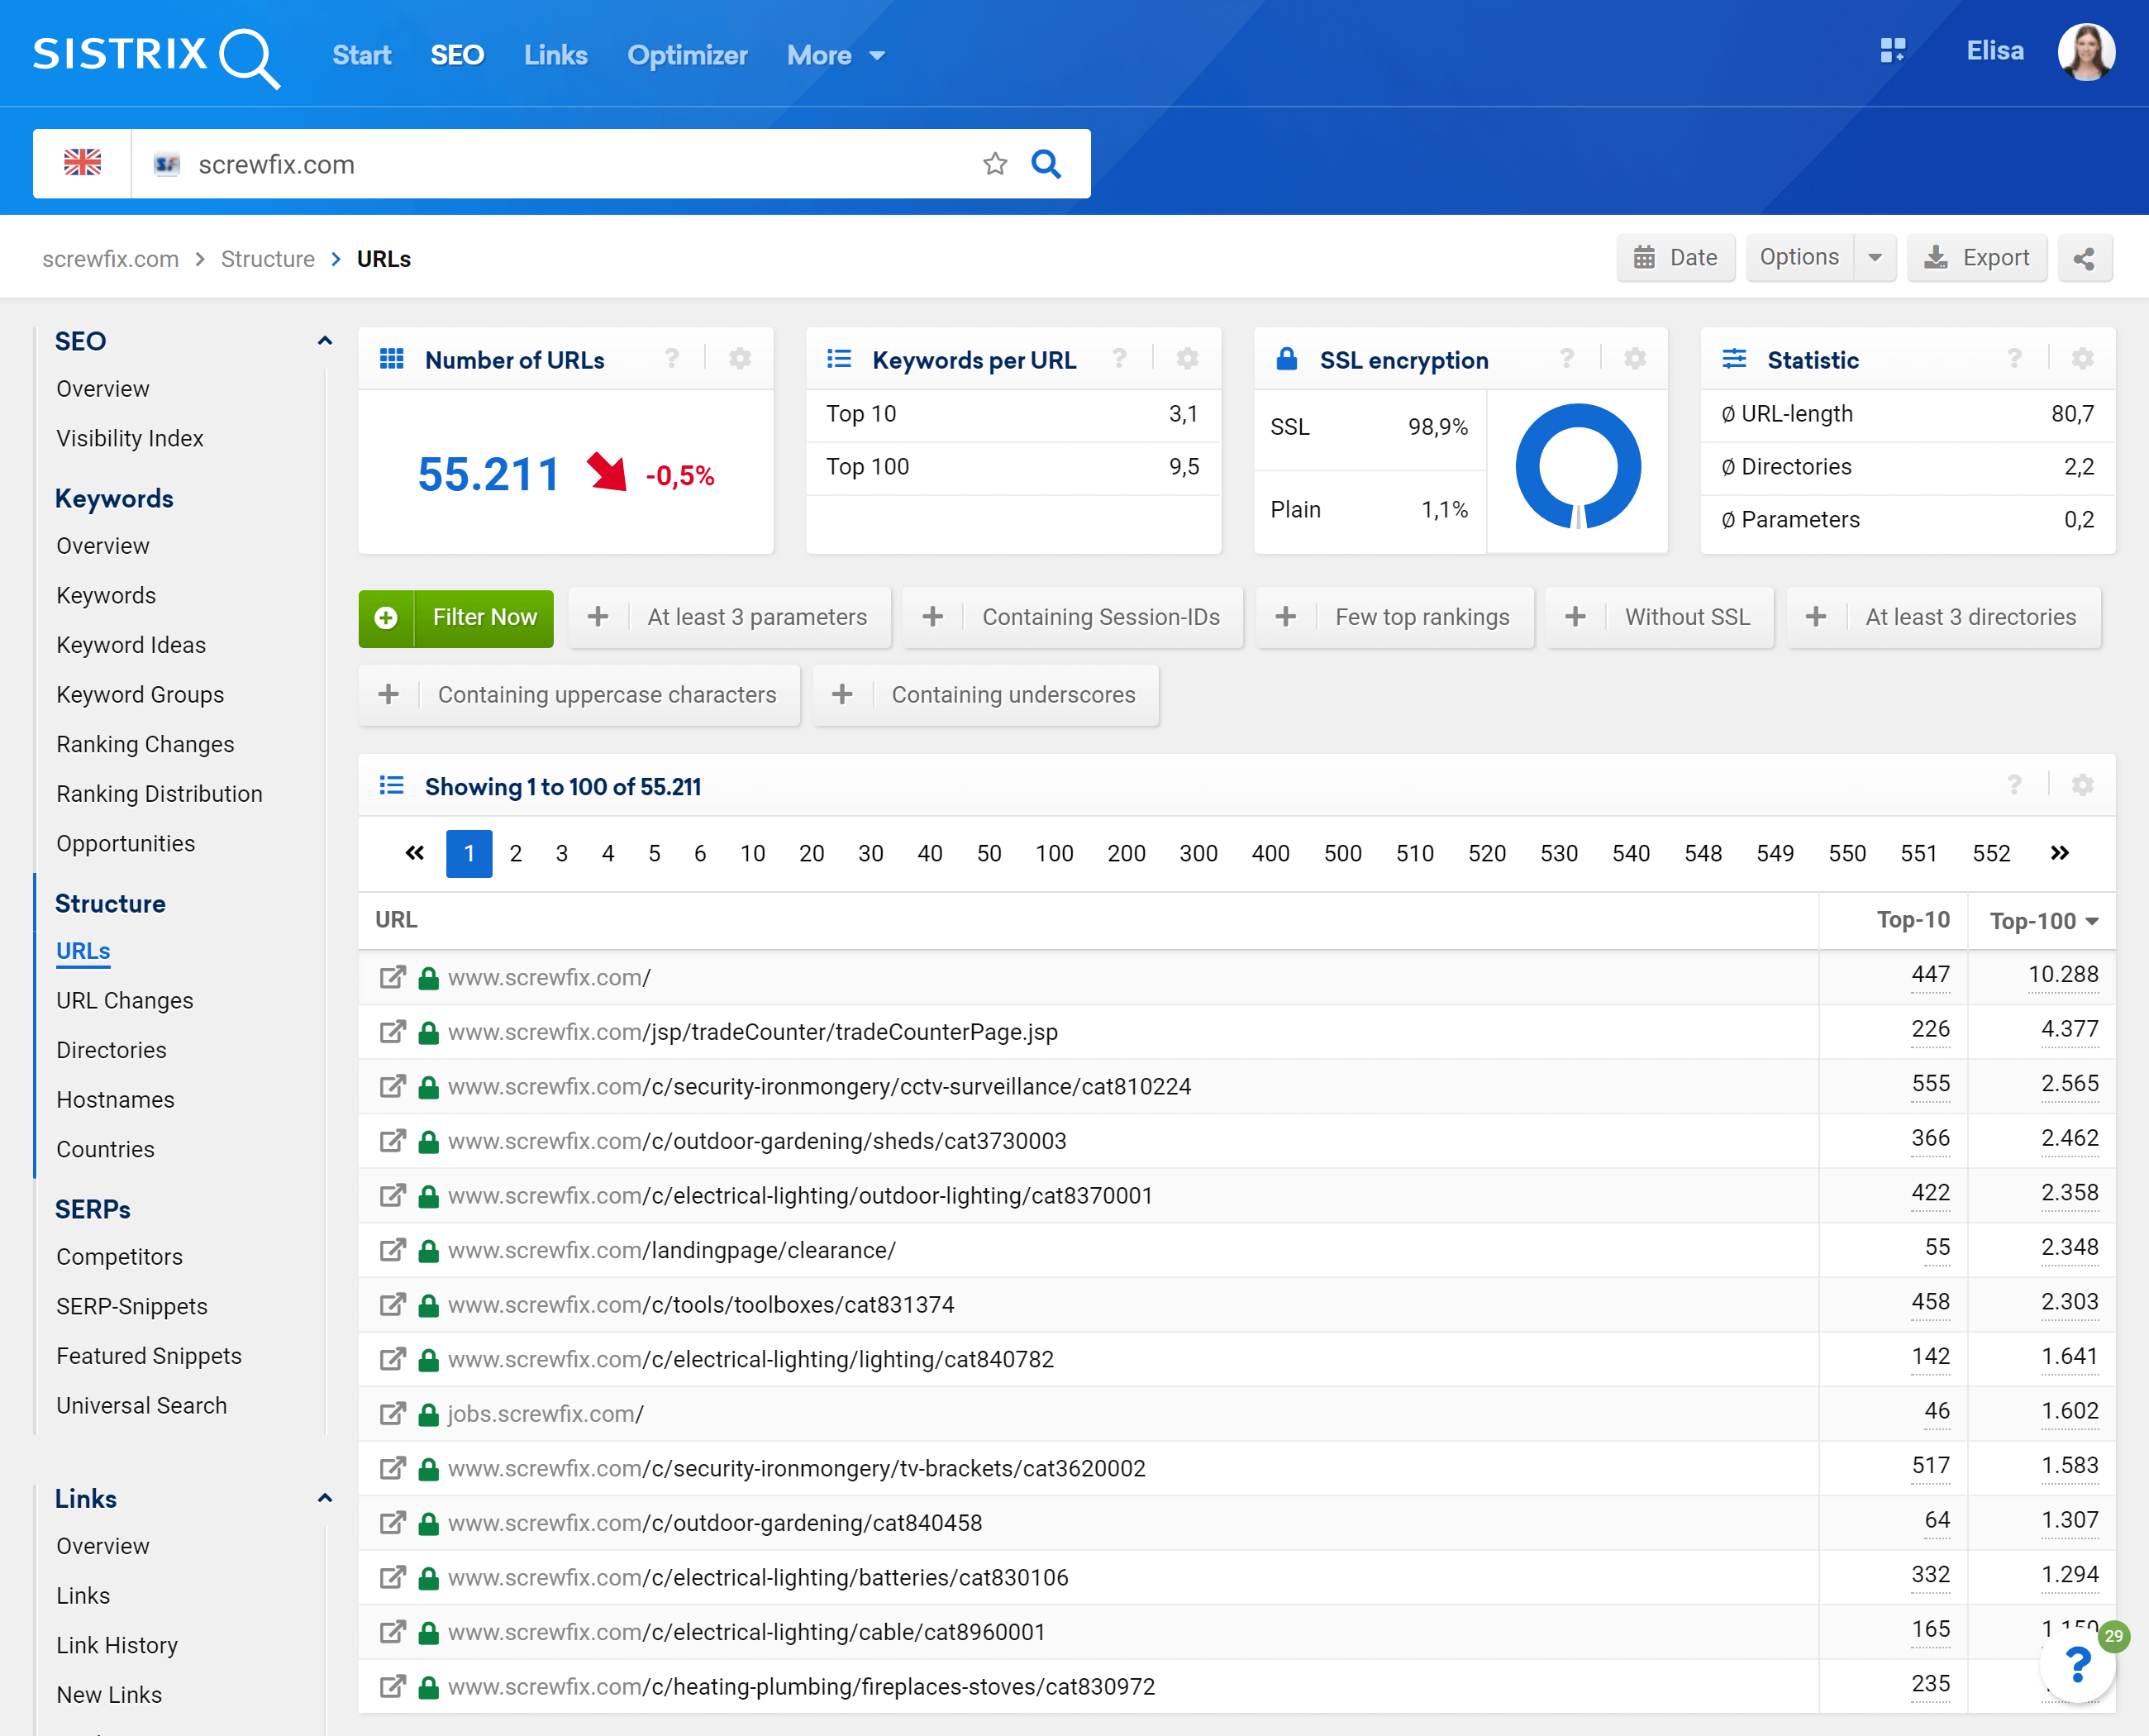Image resolution: width=2149 pixels, height=1736 pixels.
Task: Open Directories in sidebar
Action: pyautogui.click(x=111, y=1050)
